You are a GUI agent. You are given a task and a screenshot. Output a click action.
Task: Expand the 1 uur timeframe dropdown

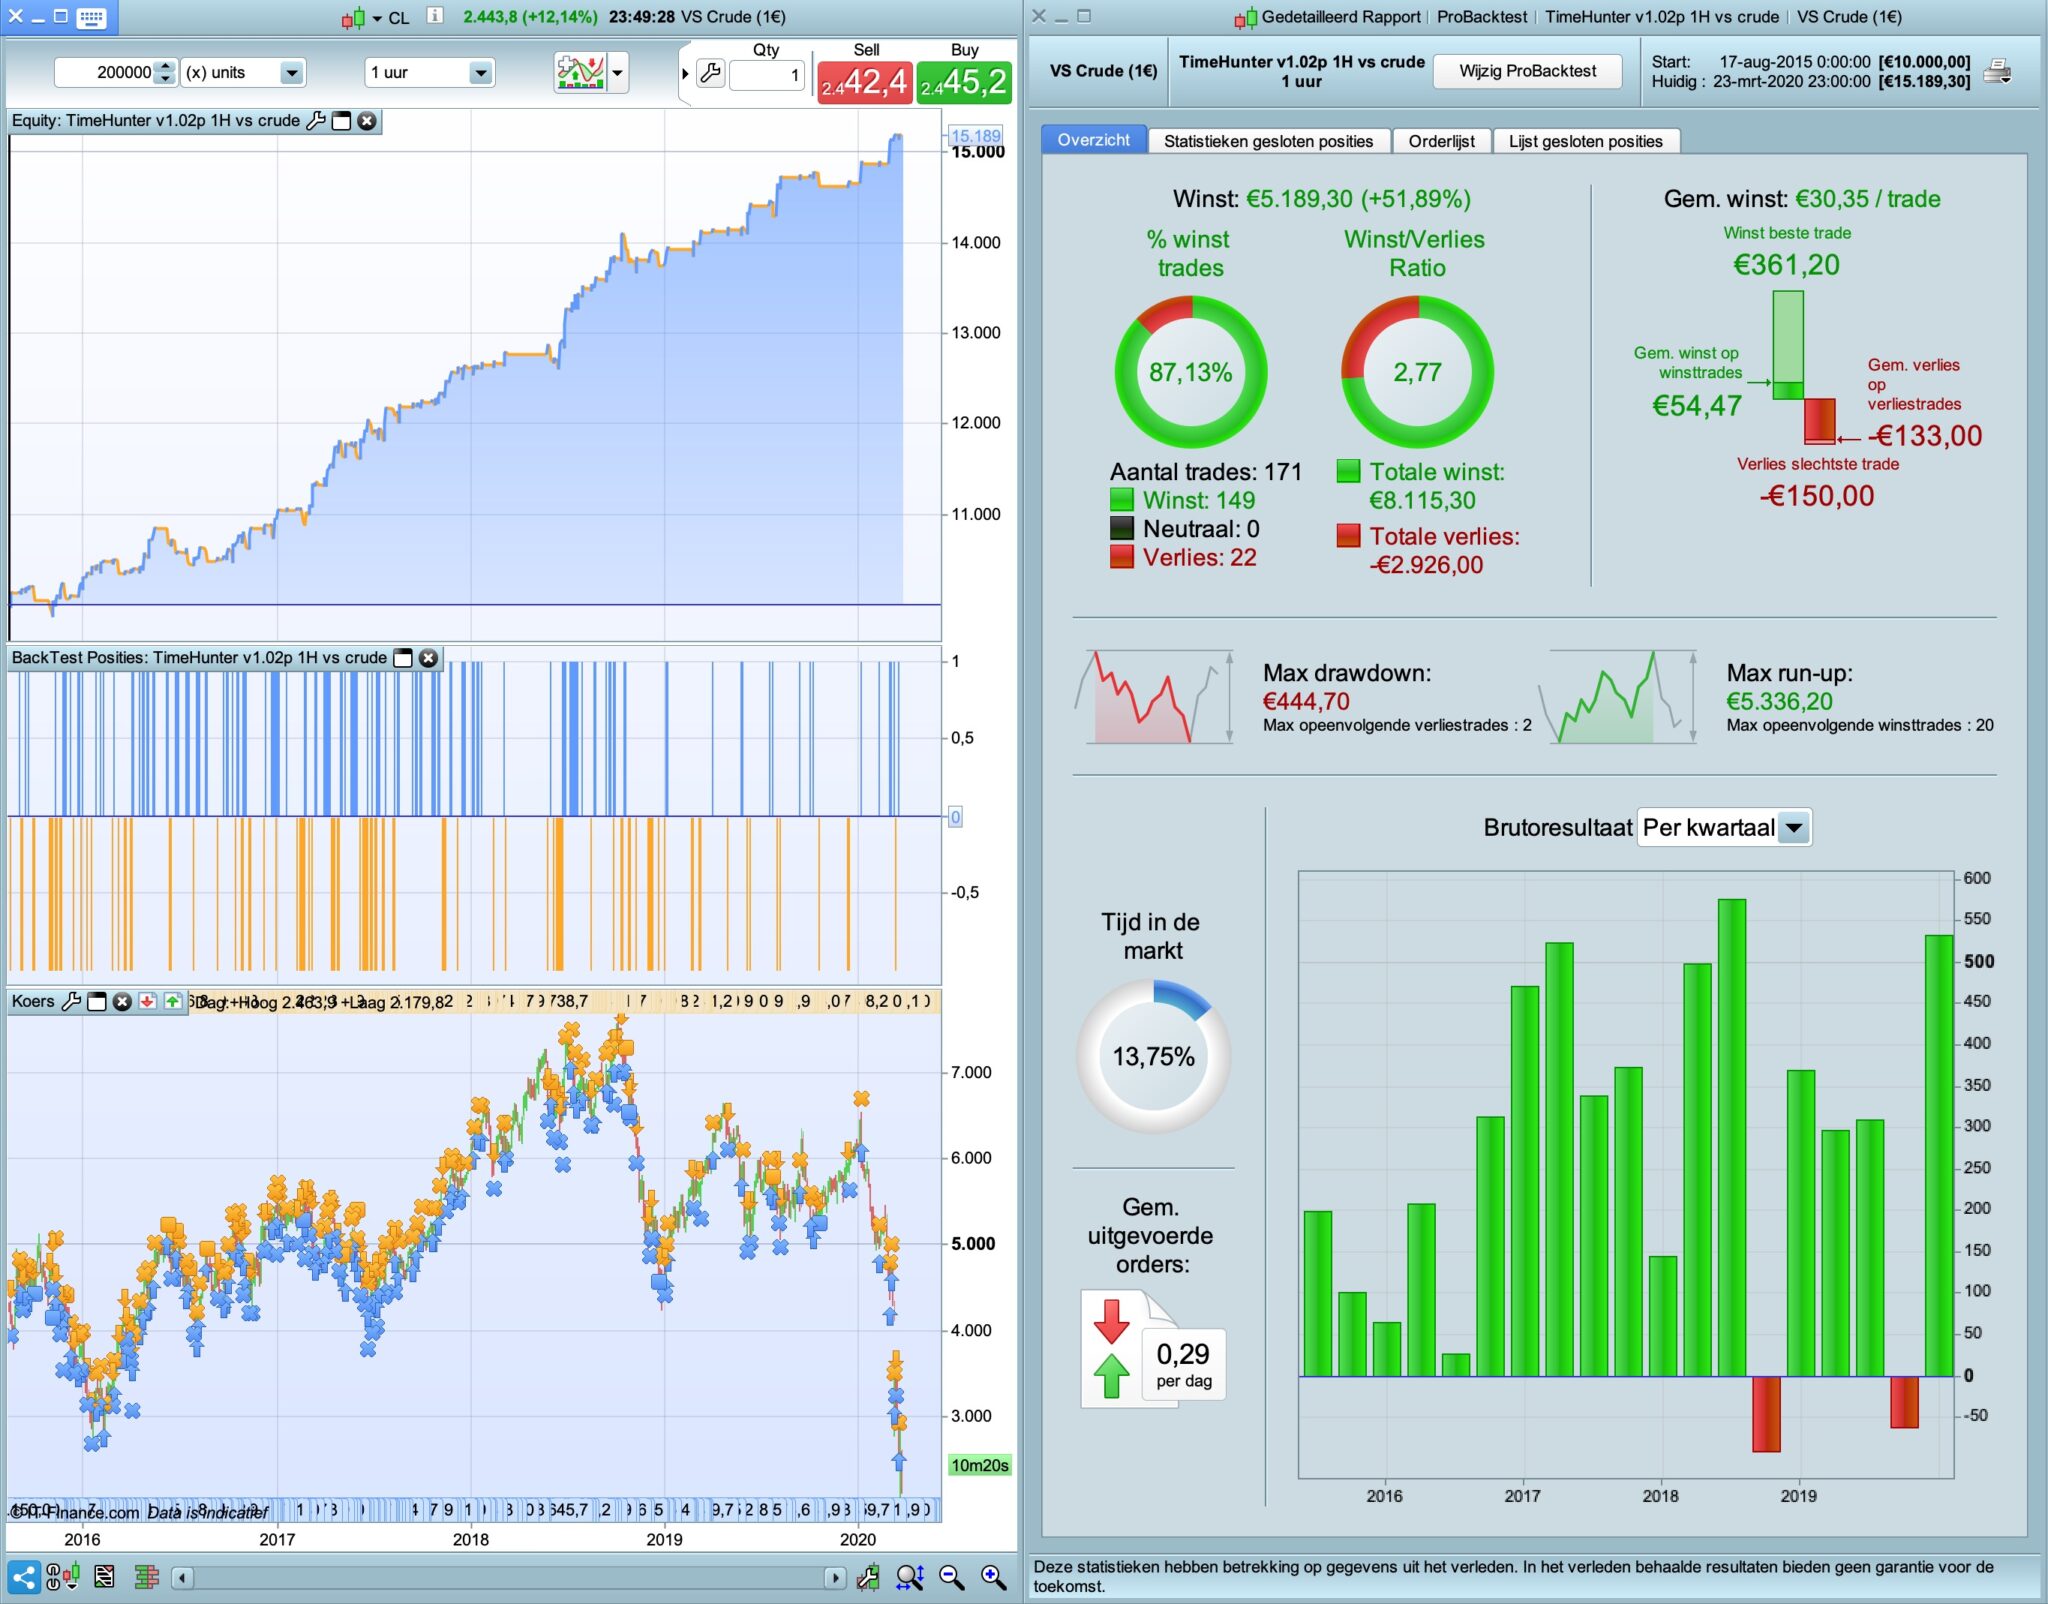[x=480, y=73]
